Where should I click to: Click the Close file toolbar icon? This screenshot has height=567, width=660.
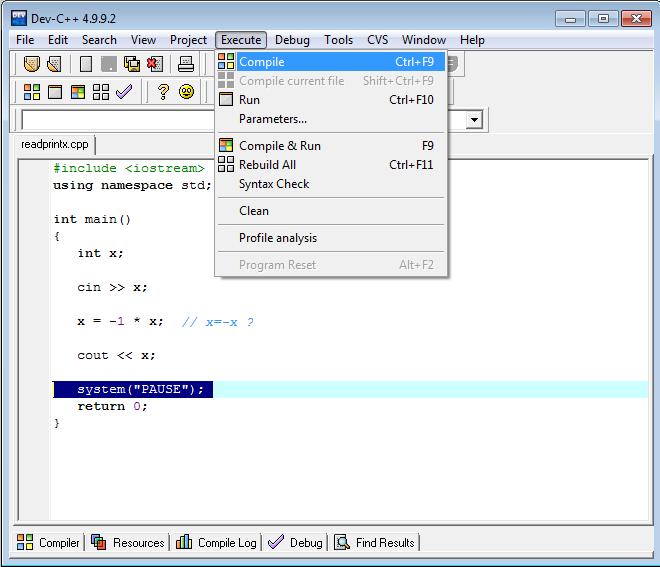pyautogui.click(x=154, y=64)
